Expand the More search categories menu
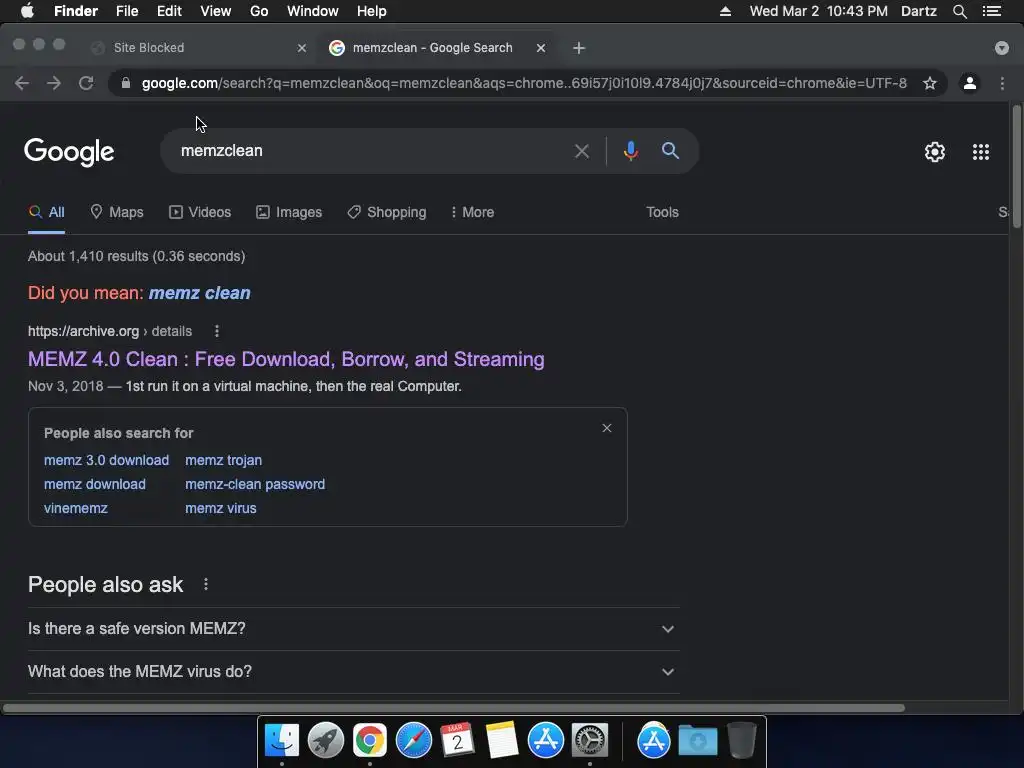 (472, 212)
